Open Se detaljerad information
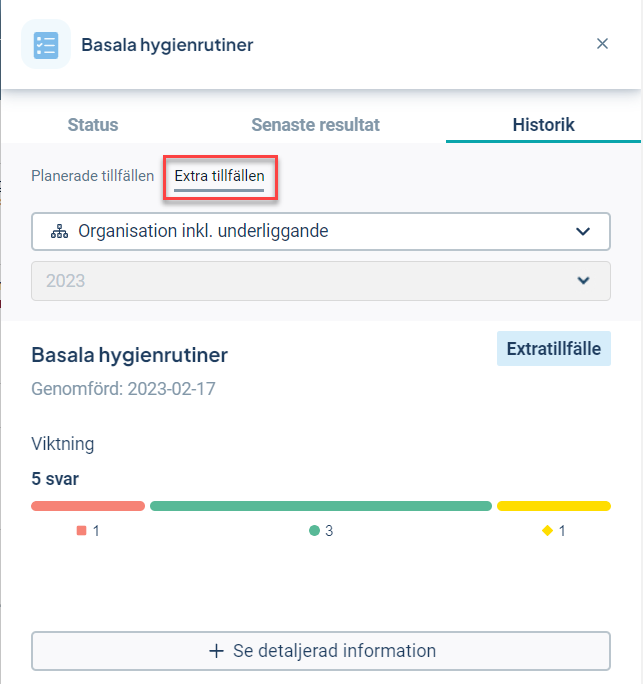 321,651
